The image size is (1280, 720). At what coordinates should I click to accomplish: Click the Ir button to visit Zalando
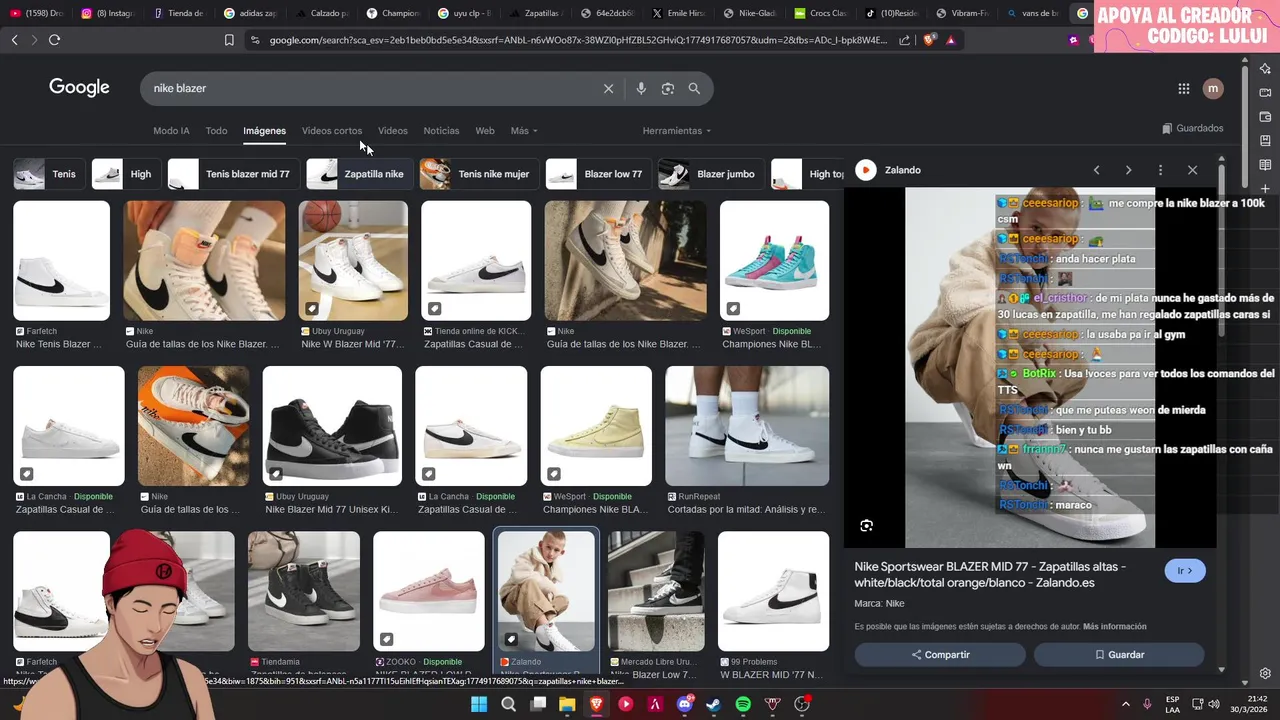coord(1185,571)
